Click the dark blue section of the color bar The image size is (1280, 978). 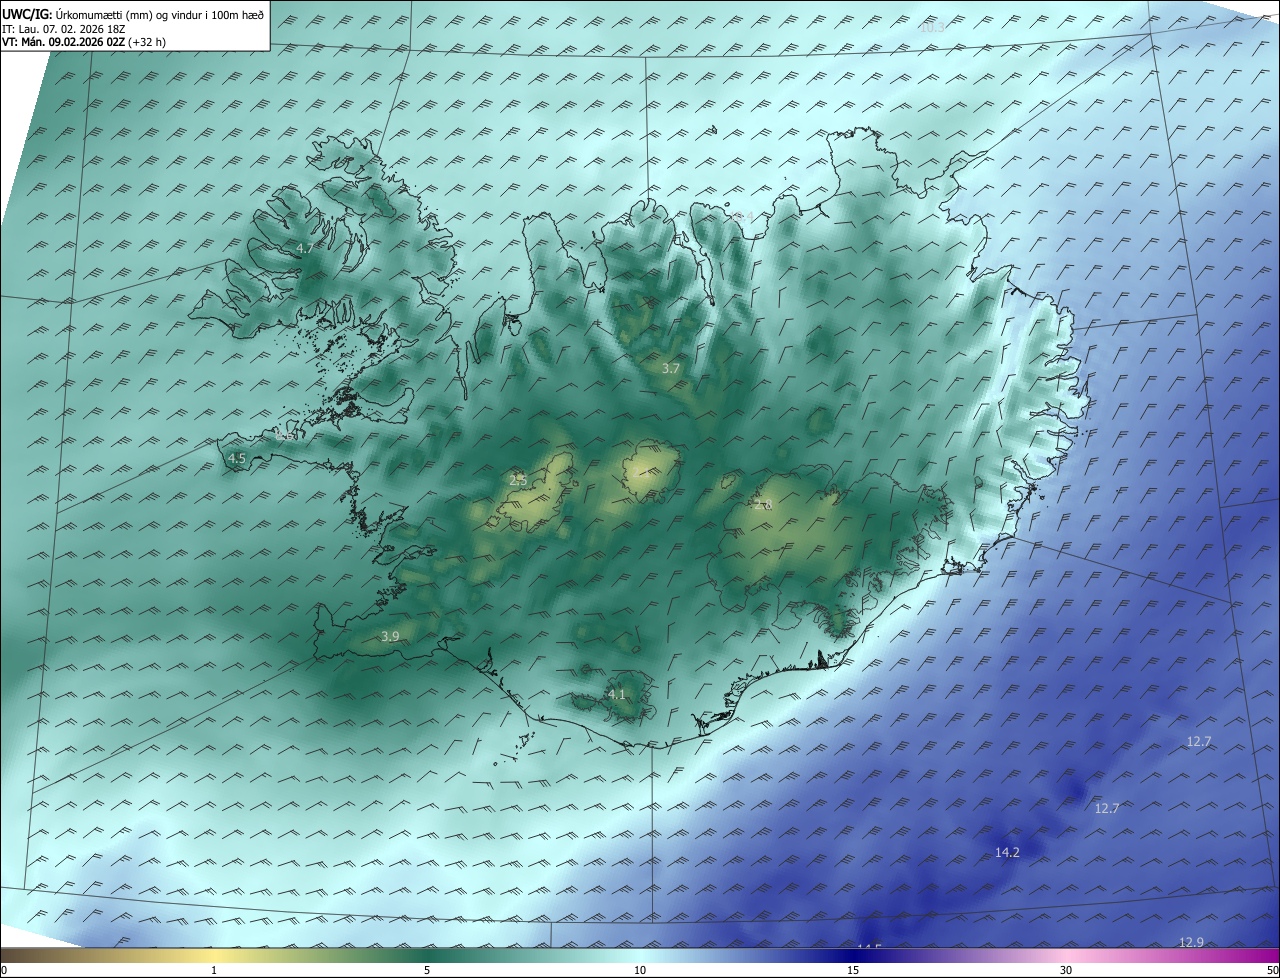click(x=853, y=956)
